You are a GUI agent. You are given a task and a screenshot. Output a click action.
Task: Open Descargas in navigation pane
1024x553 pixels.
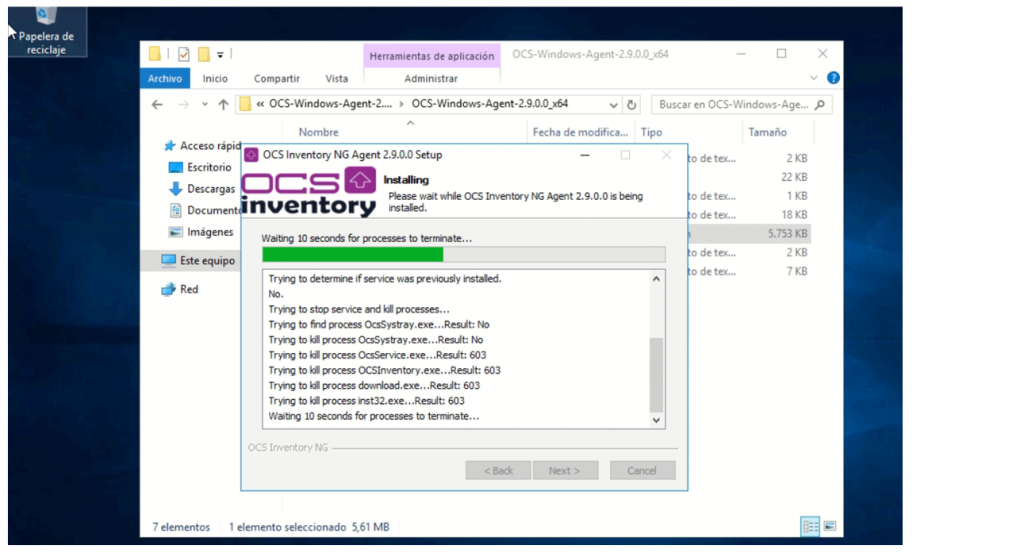pos(202,189)
